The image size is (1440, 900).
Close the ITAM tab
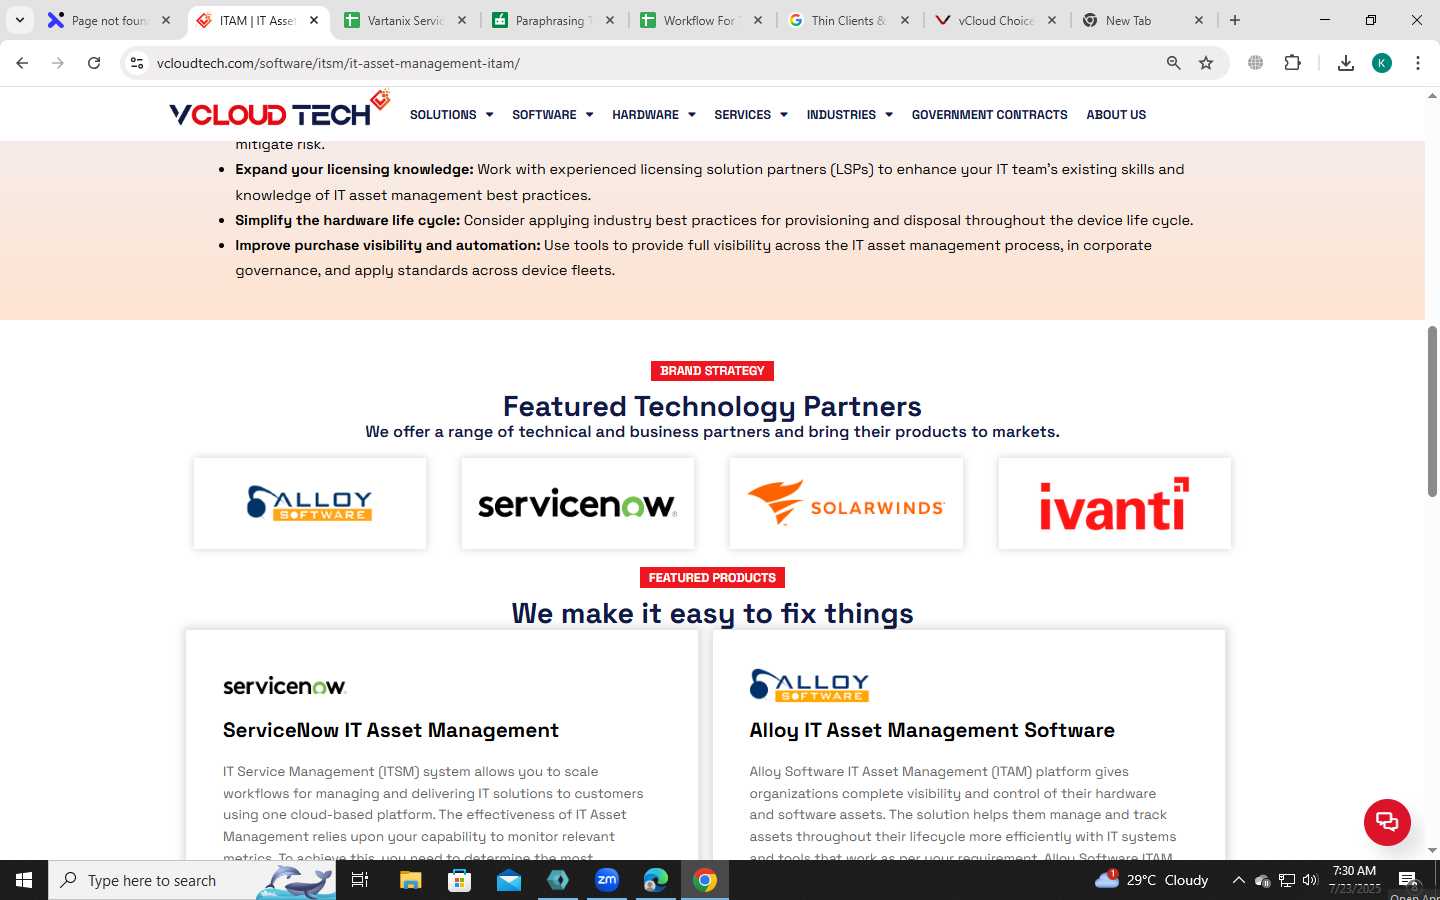click(x=314, y=20)
